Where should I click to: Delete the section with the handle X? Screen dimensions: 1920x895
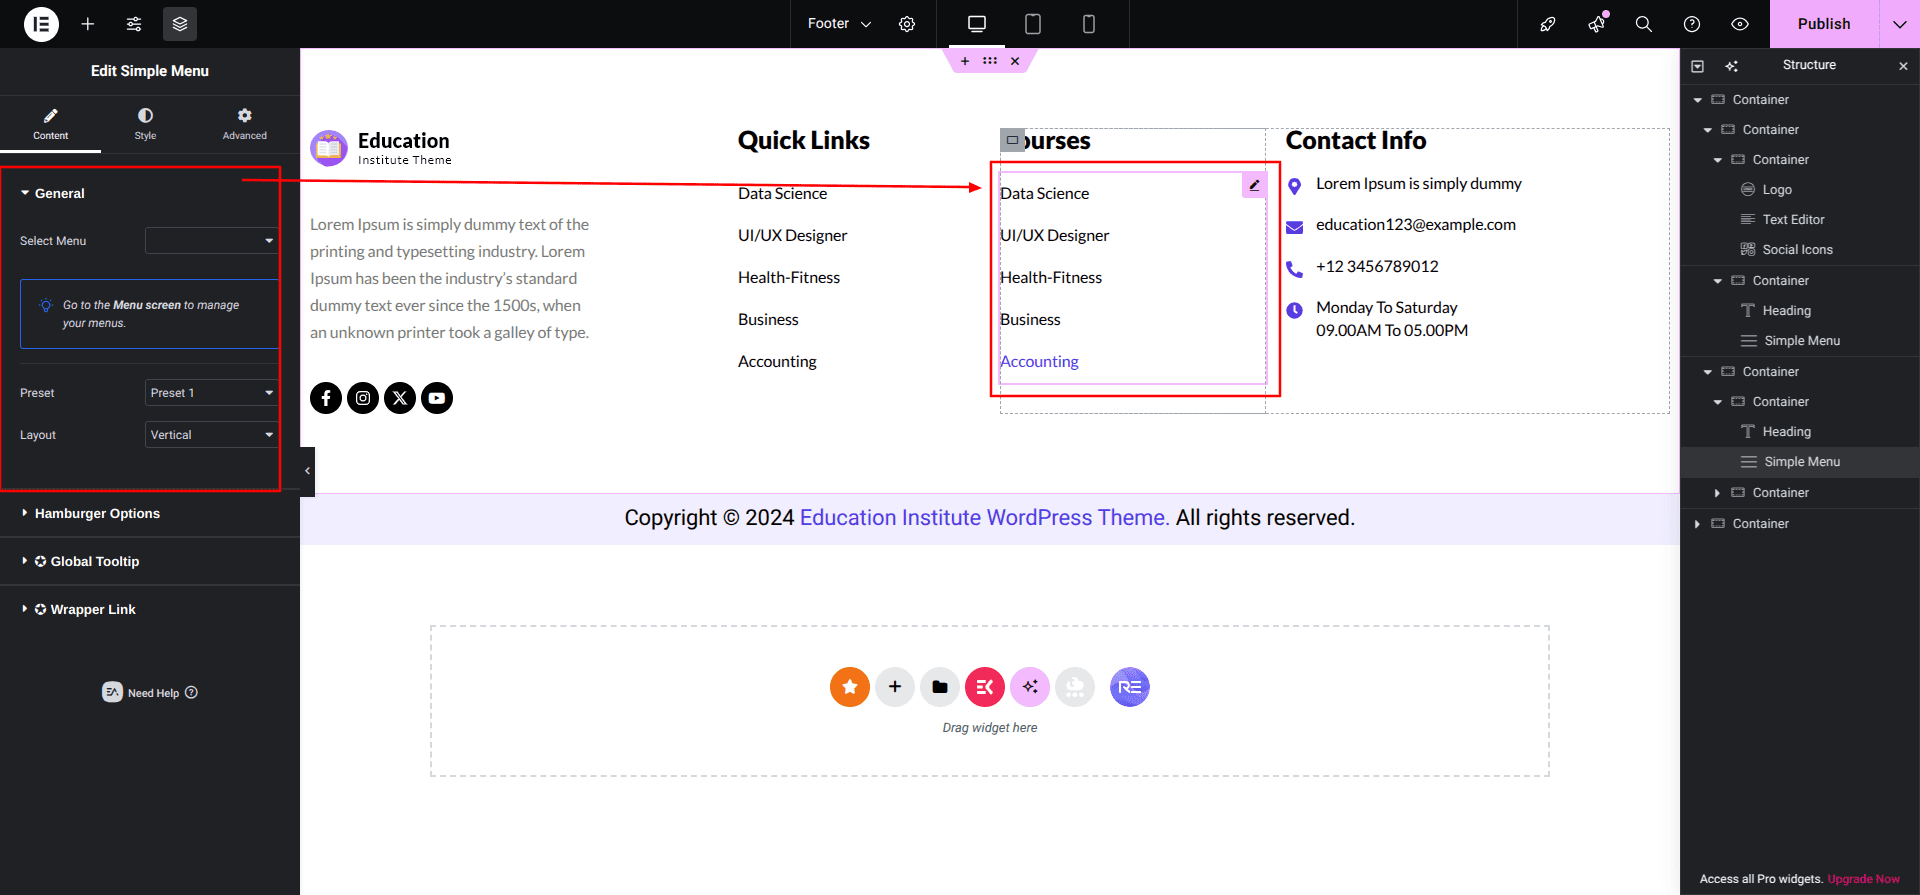1015,61
